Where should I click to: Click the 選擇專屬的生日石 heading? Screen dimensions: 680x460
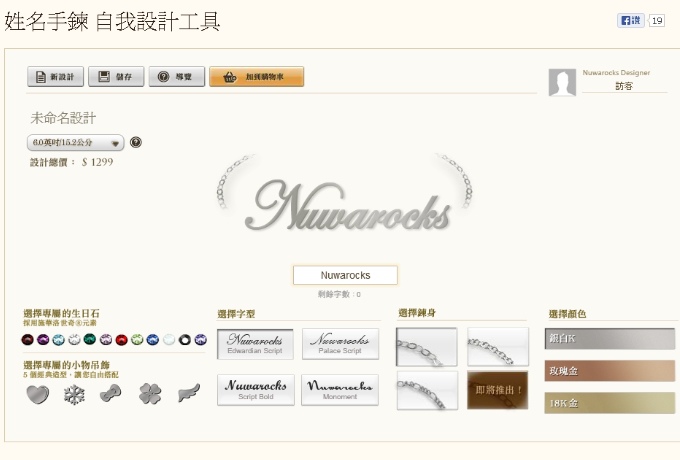61,313
